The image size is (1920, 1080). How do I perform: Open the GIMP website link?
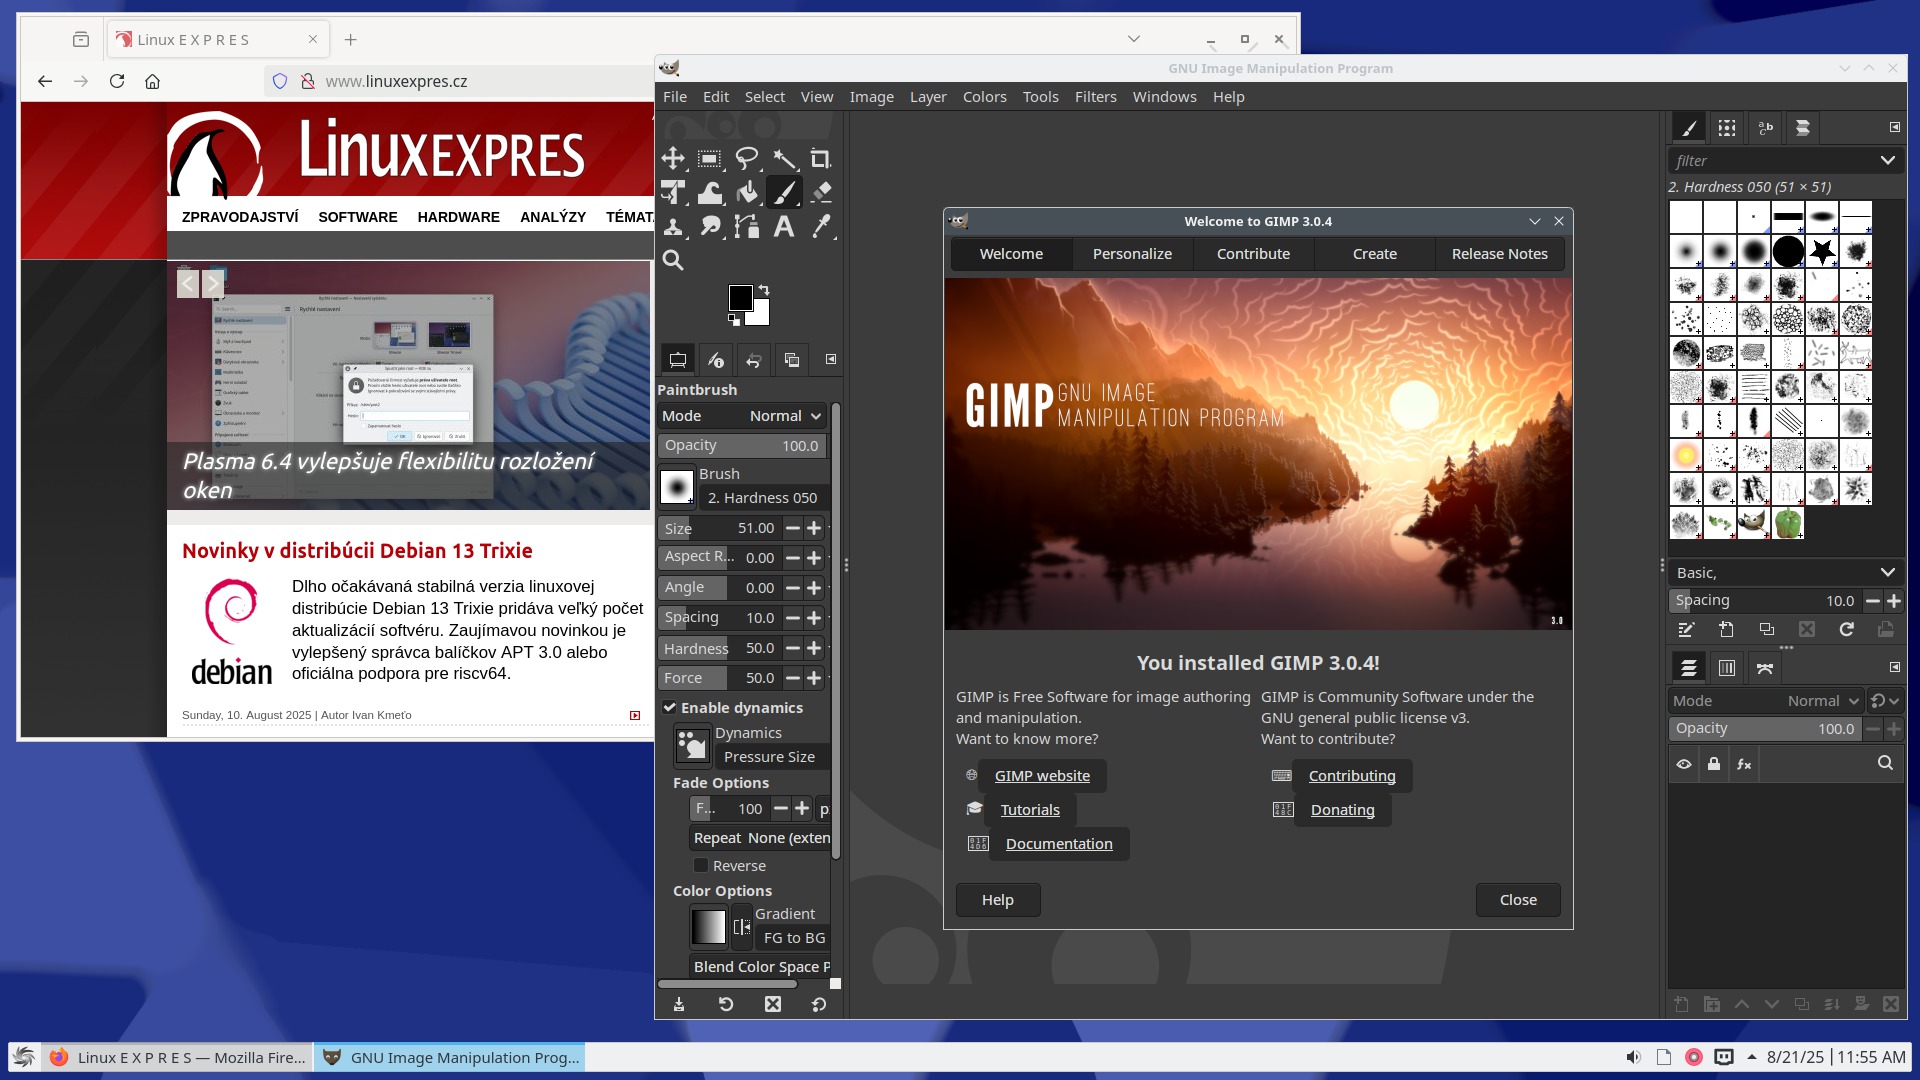[x=1042, y=776]
